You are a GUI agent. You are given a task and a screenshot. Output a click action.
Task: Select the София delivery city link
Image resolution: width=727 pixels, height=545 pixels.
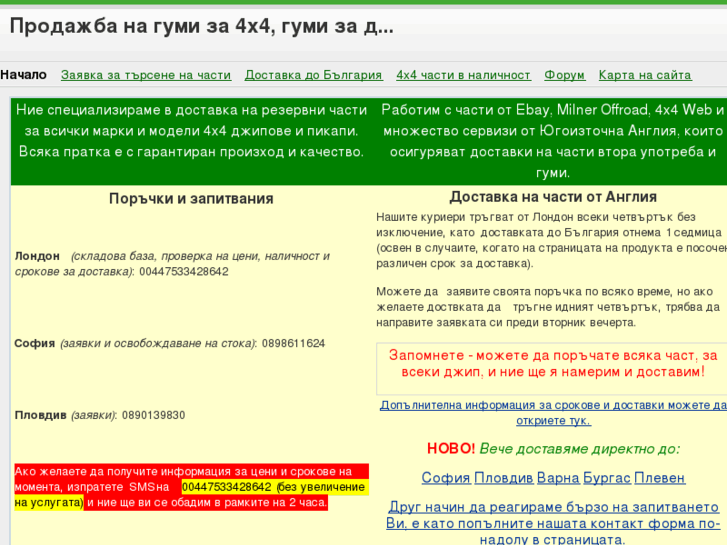tap(446, 478)
